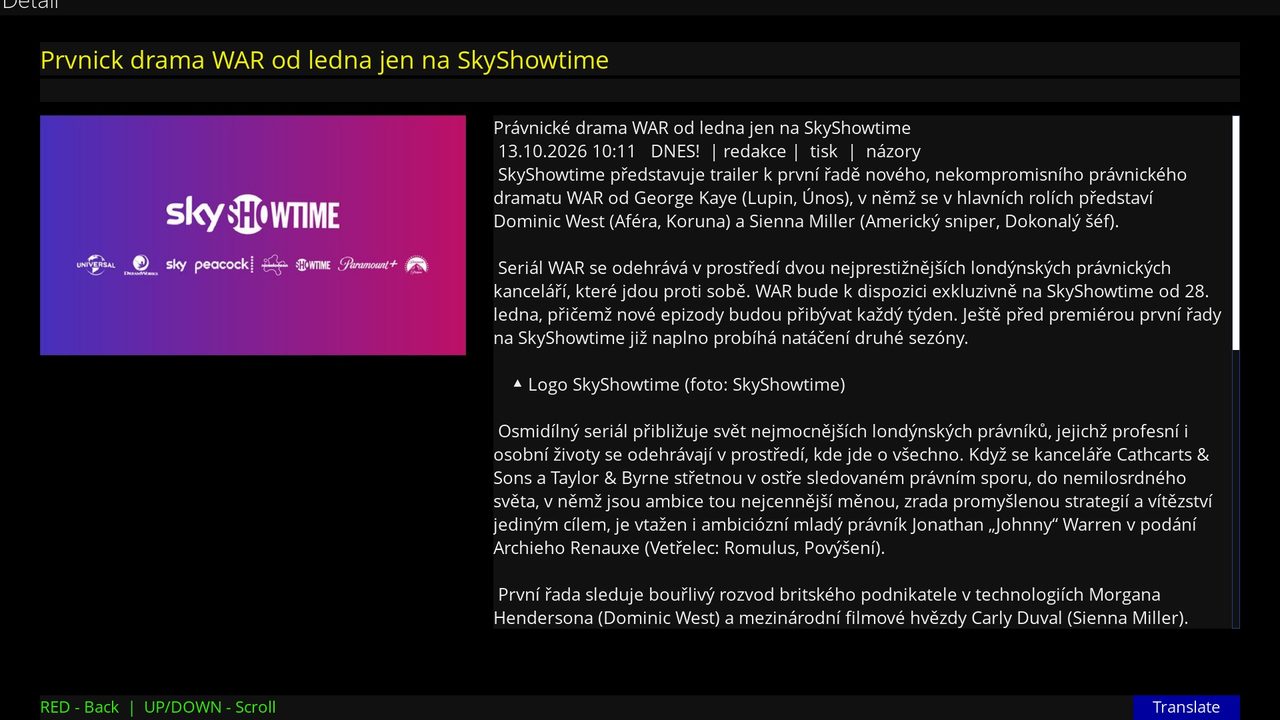Click the "tisk" text in article byline

coord(824,152)
